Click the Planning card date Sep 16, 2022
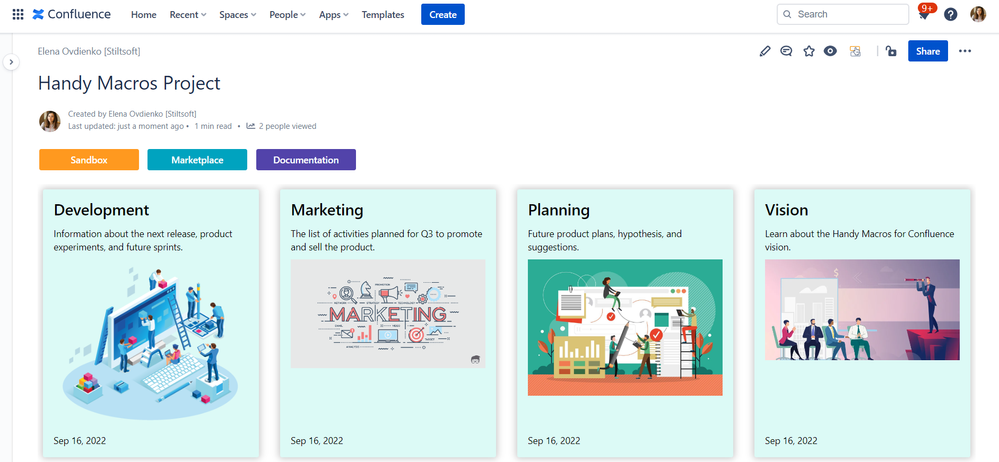The height and width of the screenshot is (462, 999). [x=554, y=440]
